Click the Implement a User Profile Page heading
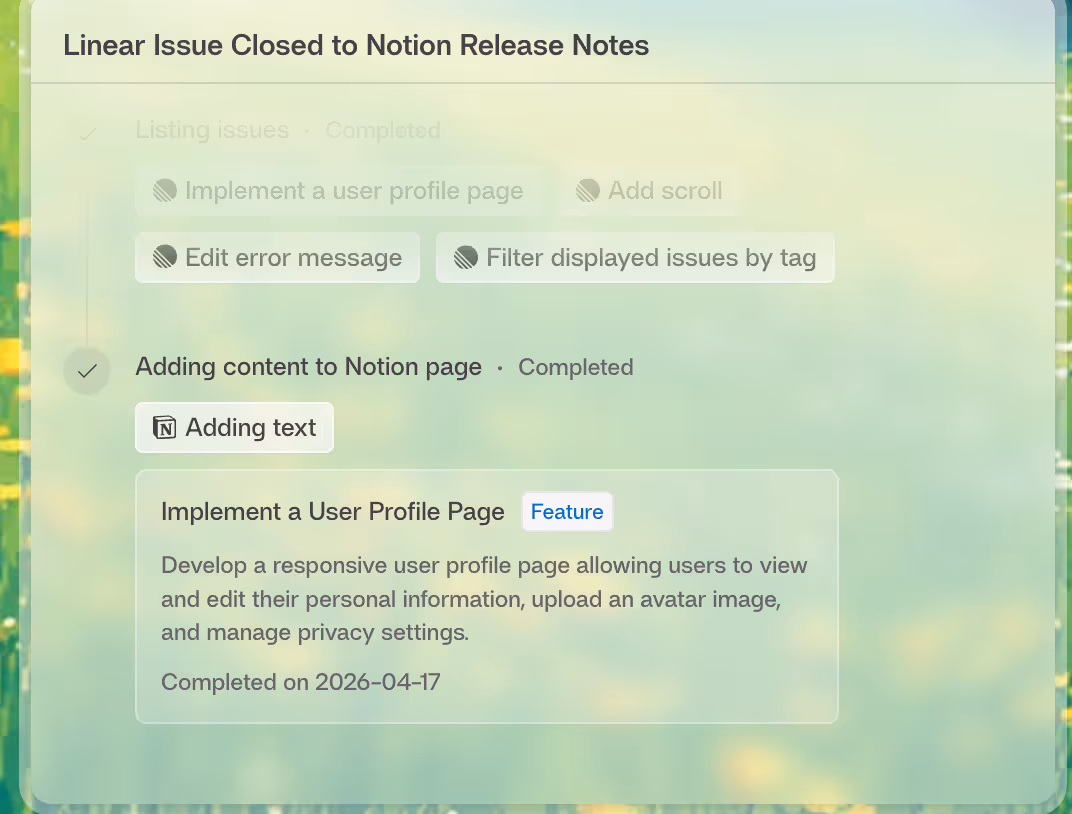1072x814 pixels. click(332, 511)
